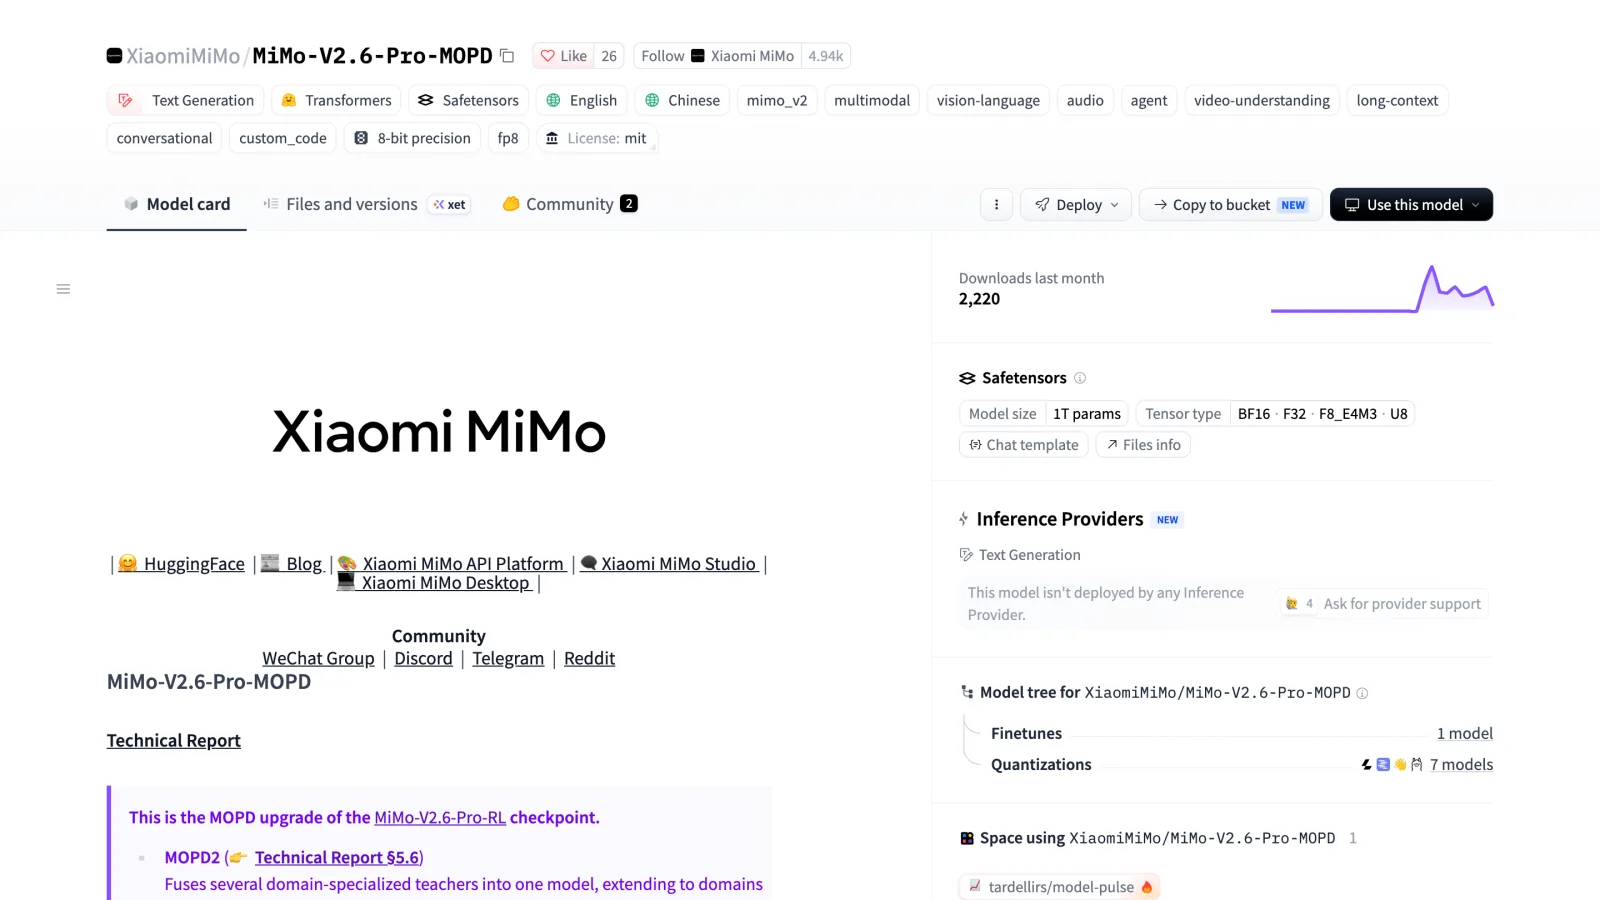Viewport: 1600px width, 900px height.
Task: Click the Safetensors tag
Action: click(x=469, y=100)
